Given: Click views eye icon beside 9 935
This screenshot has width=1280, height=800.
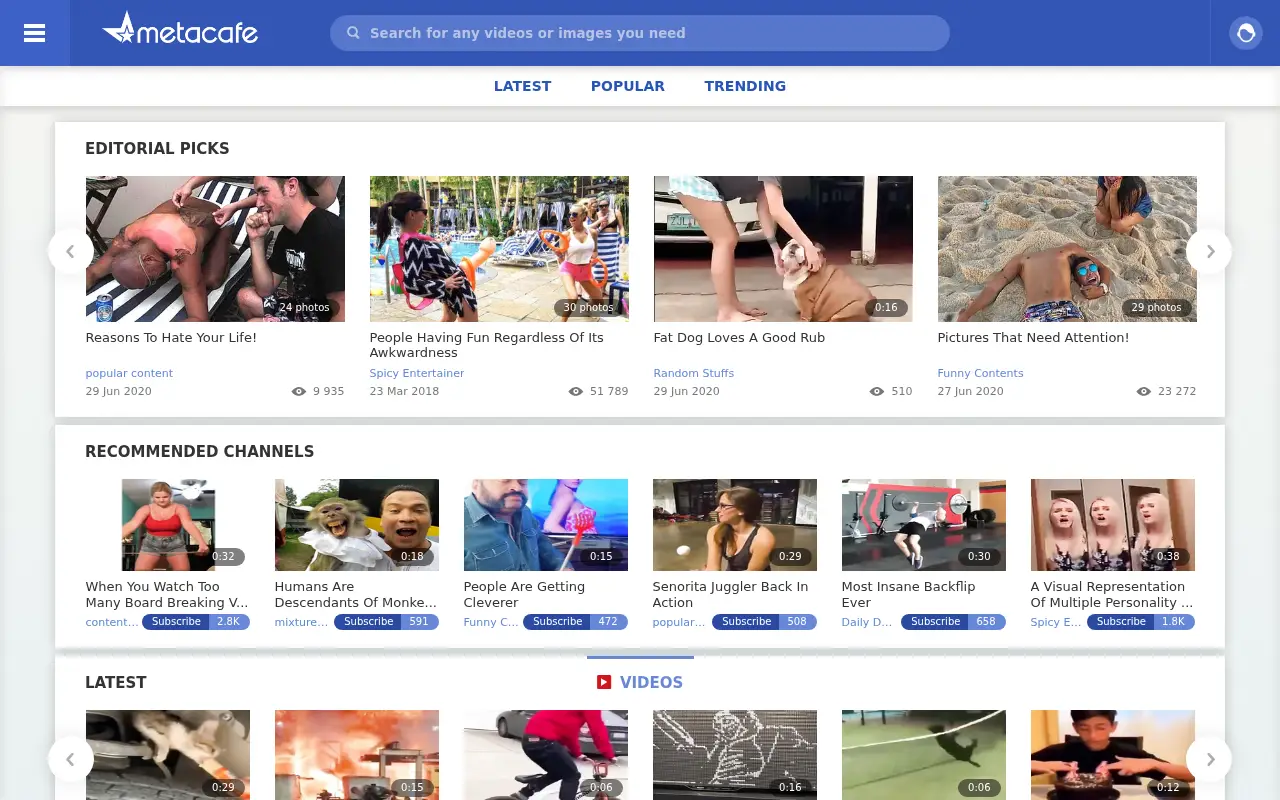Looking at the screenshot, I should [299, 391].
